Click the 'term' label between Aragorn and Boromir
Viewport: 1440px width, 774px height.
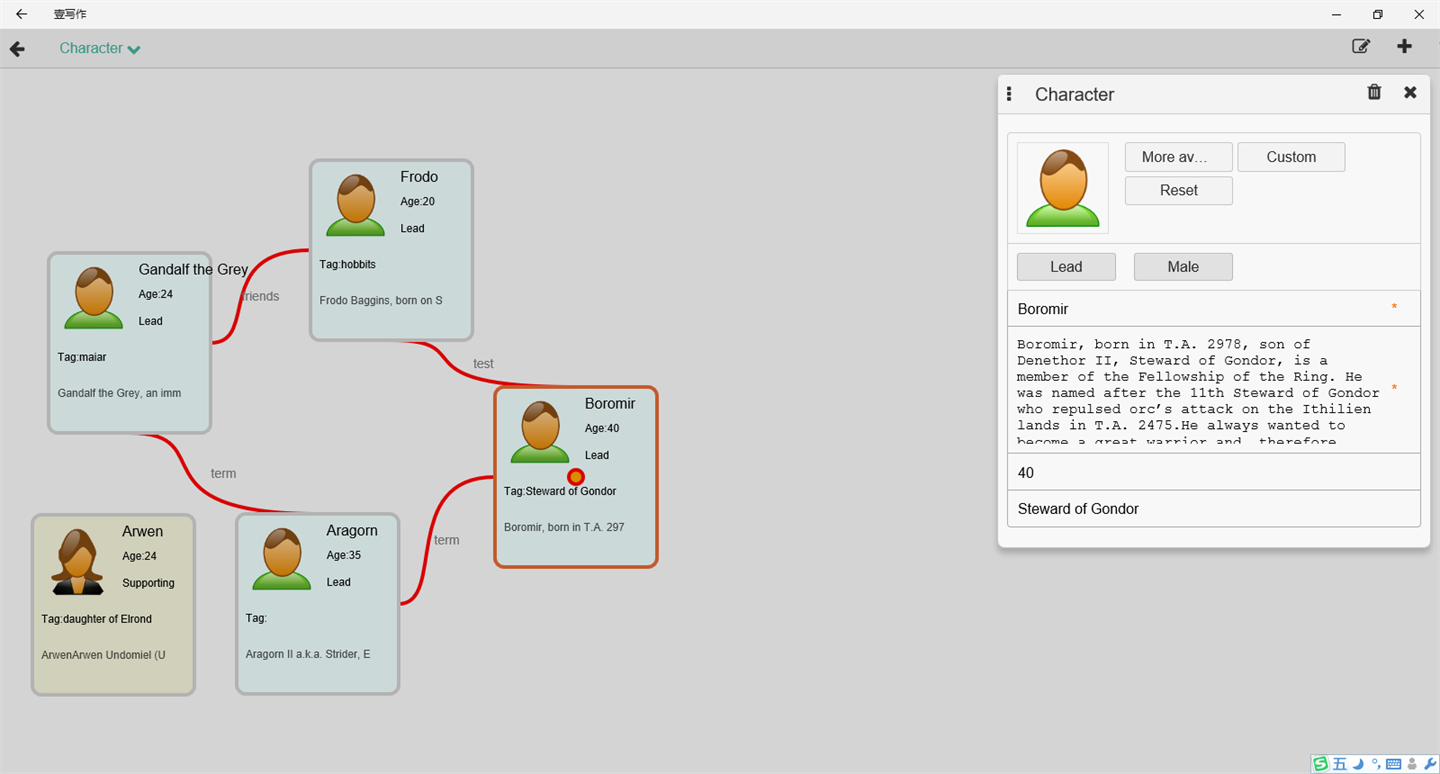click(446, 540)
